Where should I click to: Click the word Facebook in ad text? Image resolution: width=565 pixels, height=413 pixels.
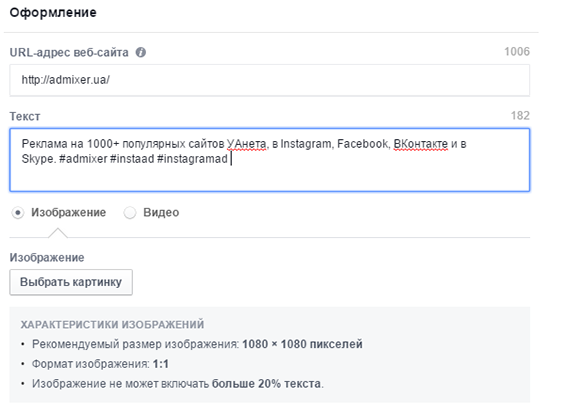click(x=363, y=144)
